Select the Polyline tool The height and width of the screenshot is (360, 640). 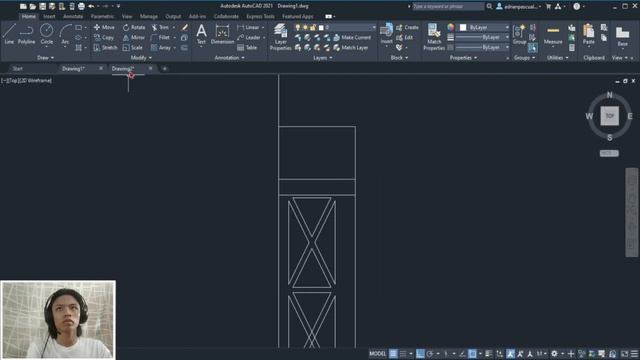(27, 33)
